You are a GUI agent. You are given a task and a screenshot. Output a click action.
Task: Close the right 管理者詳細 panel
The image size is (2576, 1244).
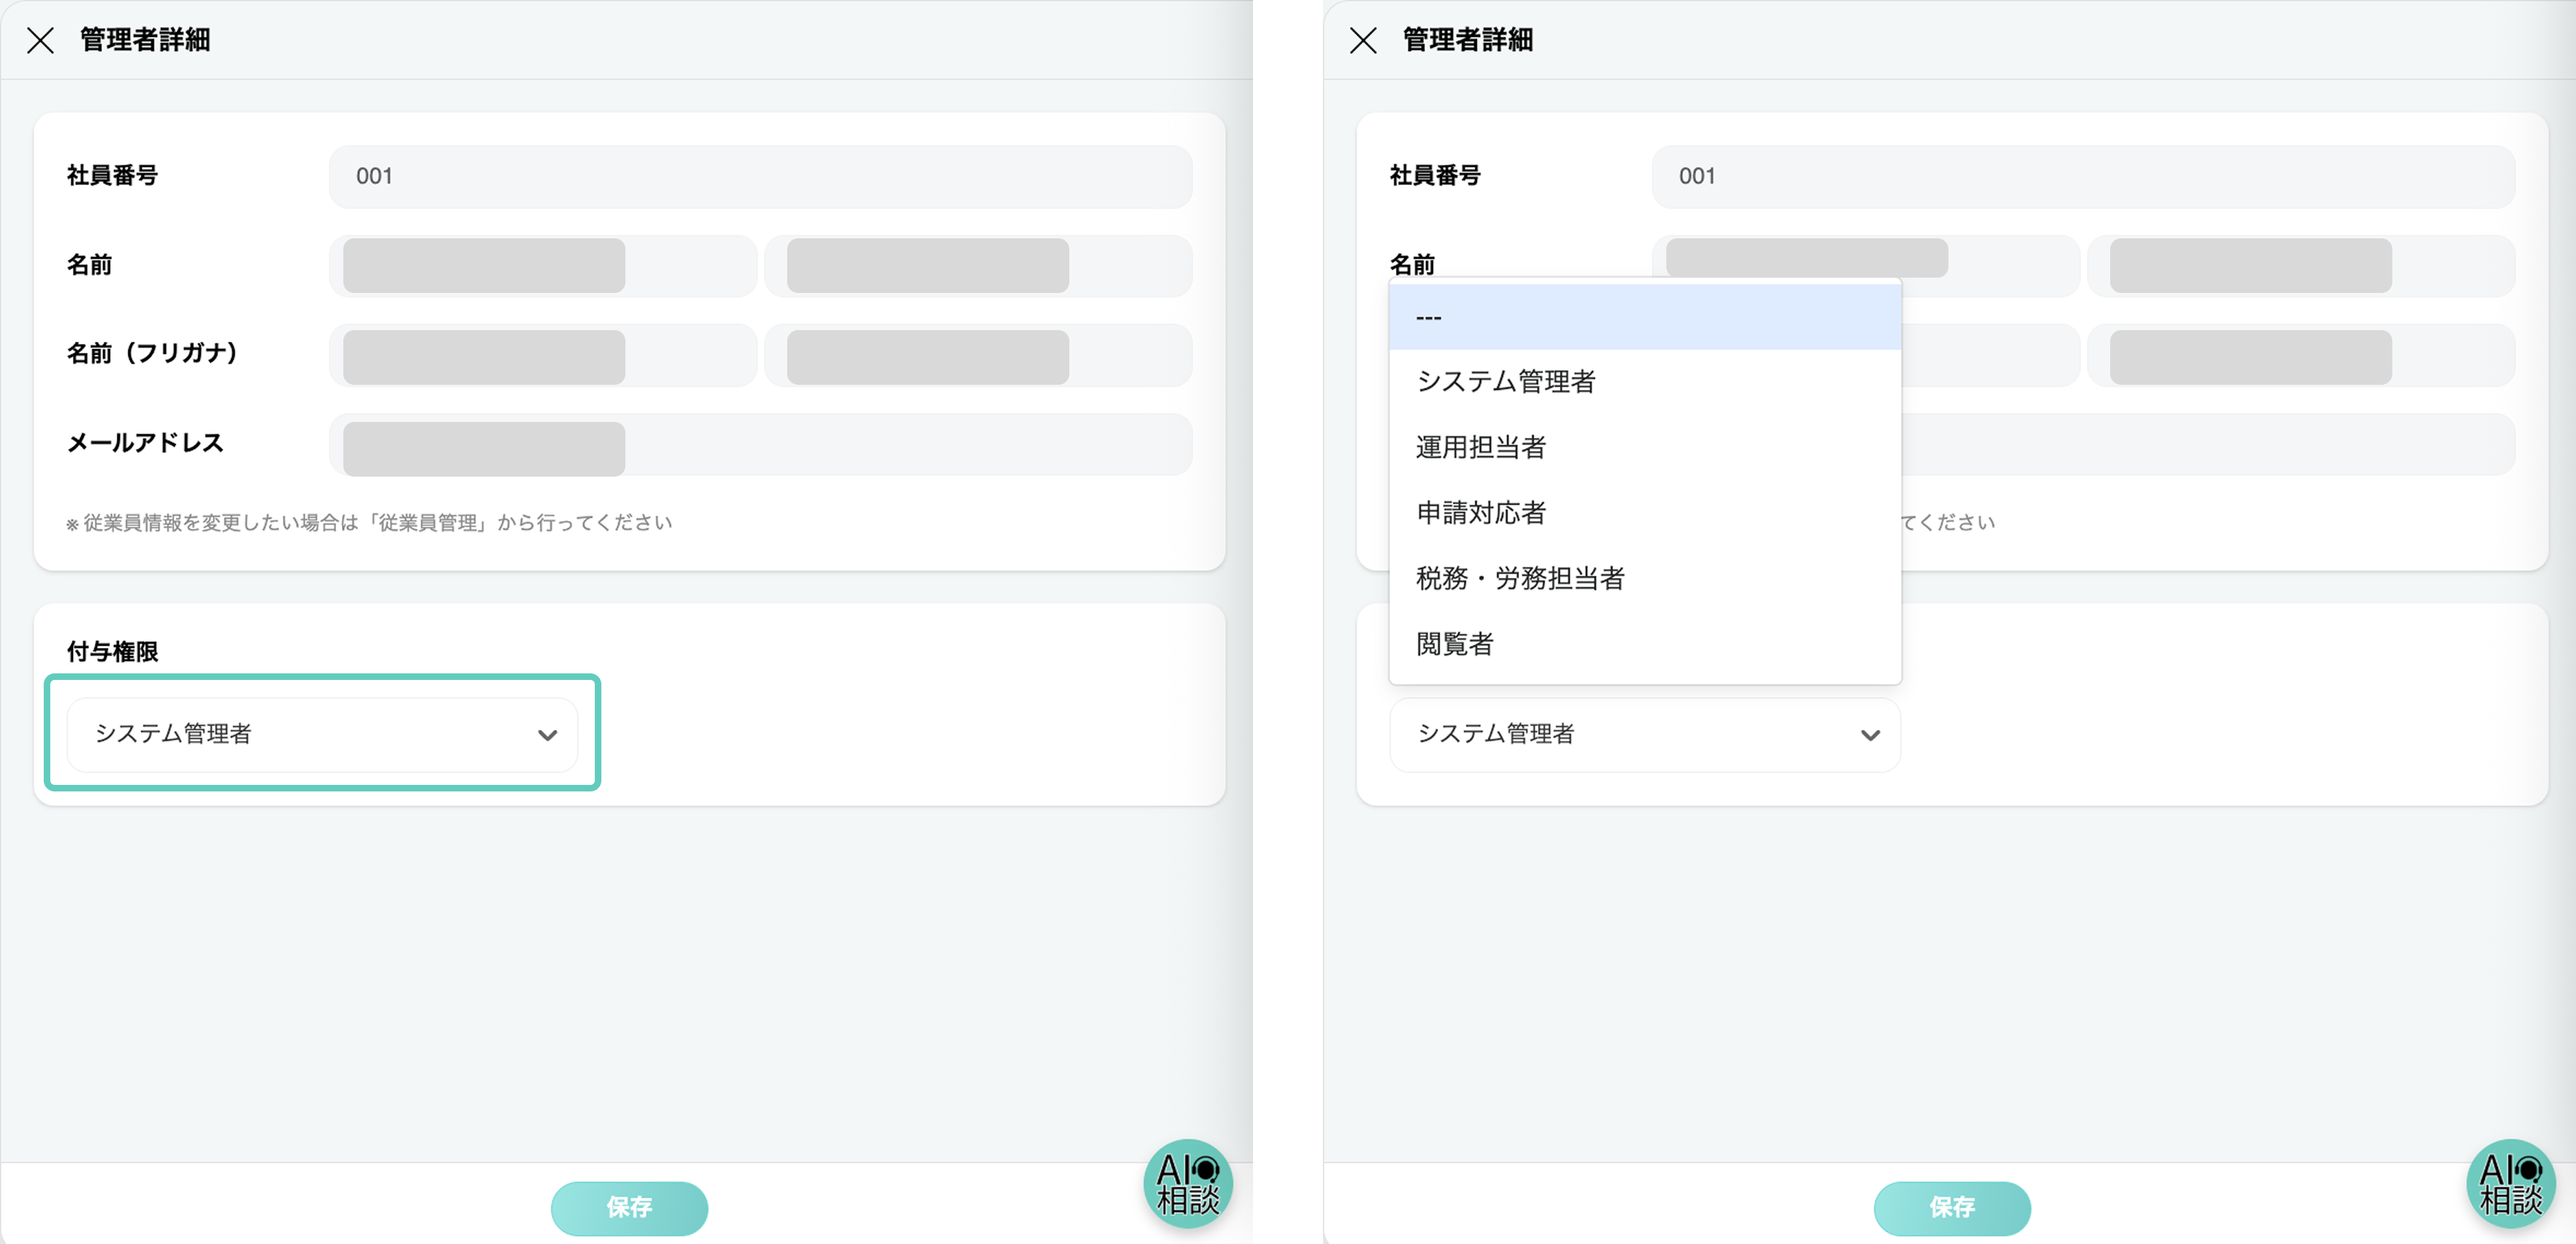pyautogui.click(x=1363, y=40)
